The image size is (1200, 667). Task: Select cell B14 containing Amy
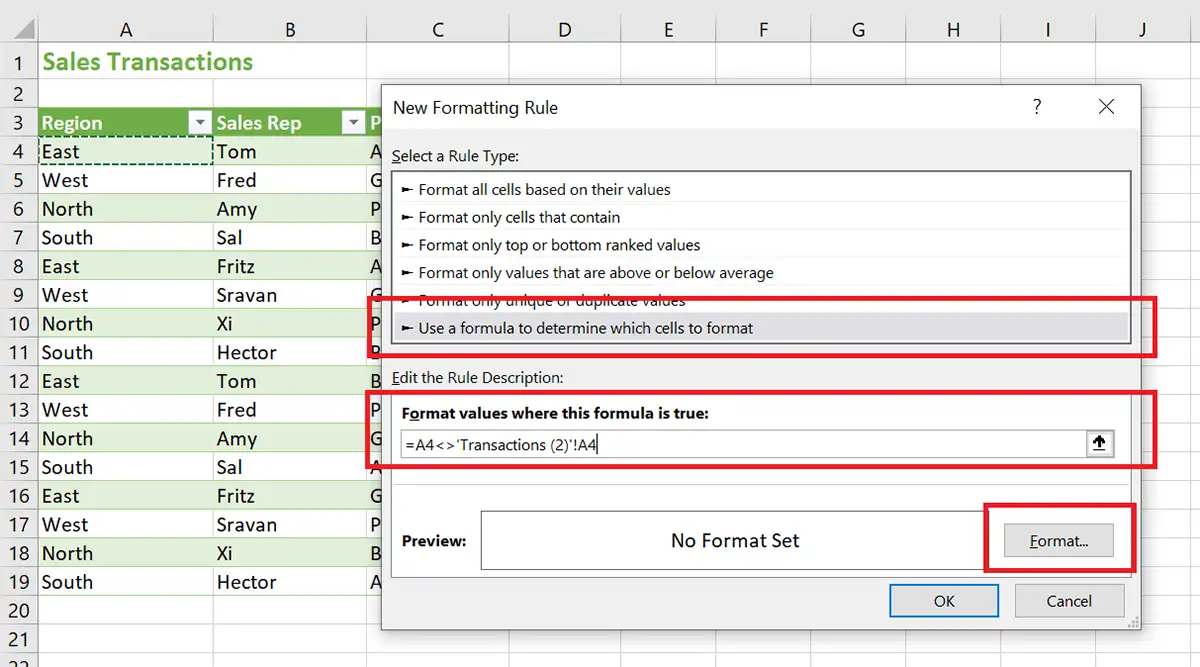tap(290, 439)
